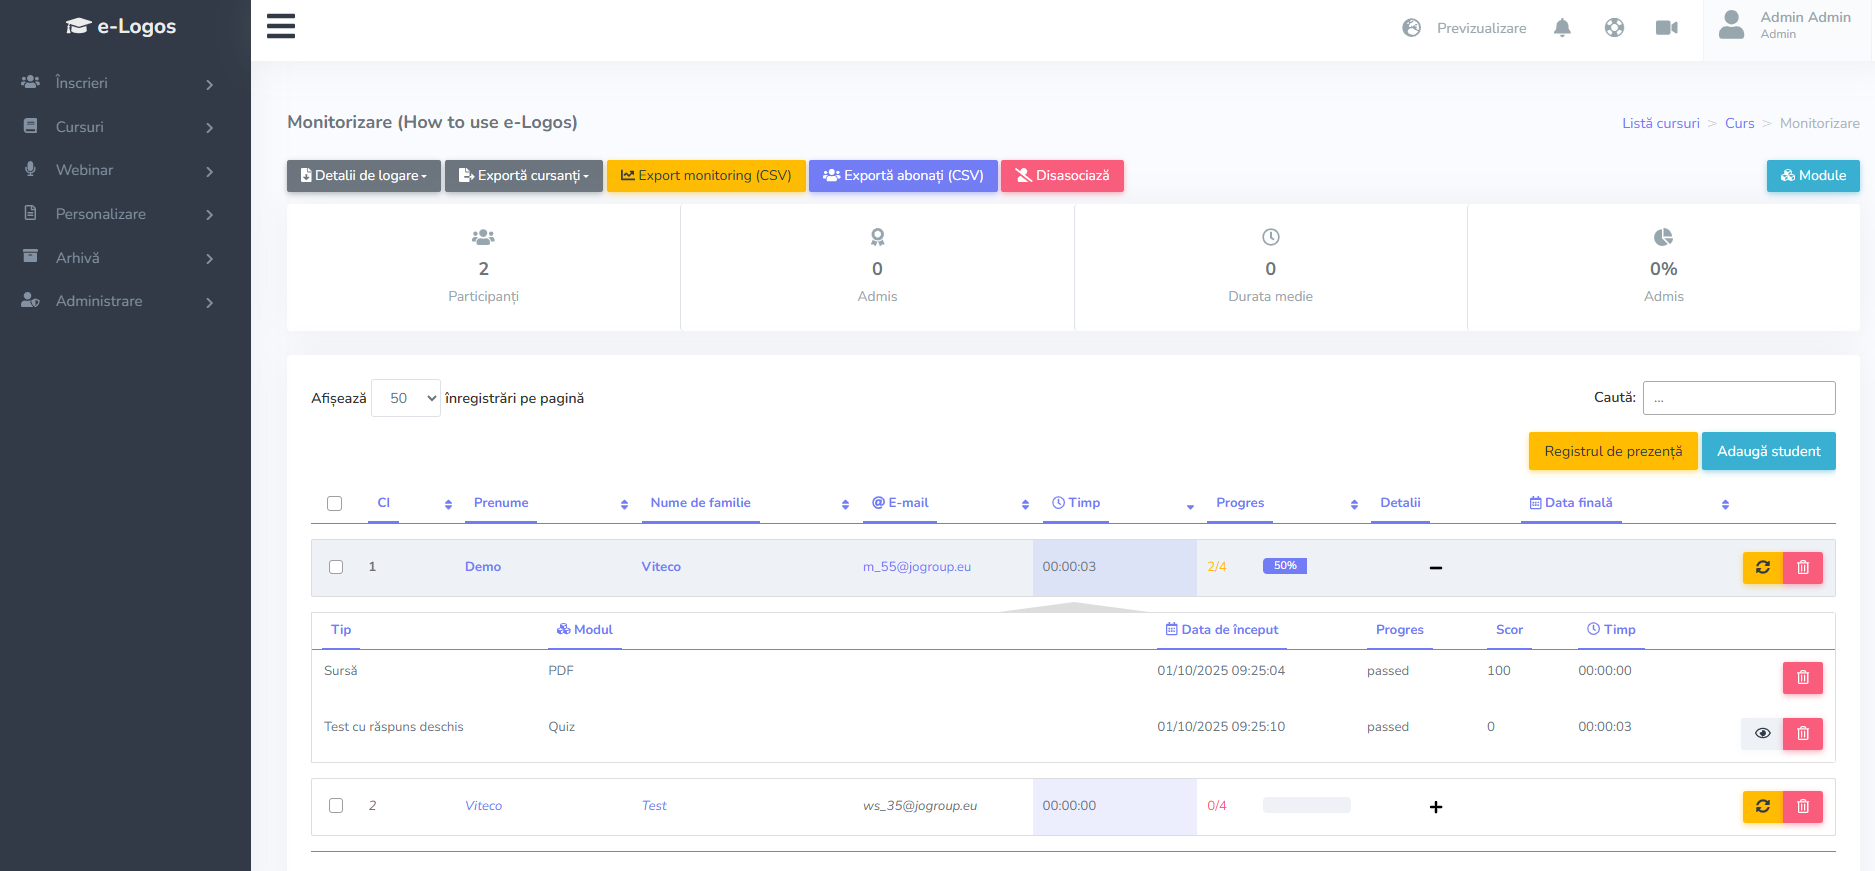Viewport: 1875px width, 871px height.
Task: Expand details for Viteco Test with plus
Action: (1435, 807)
